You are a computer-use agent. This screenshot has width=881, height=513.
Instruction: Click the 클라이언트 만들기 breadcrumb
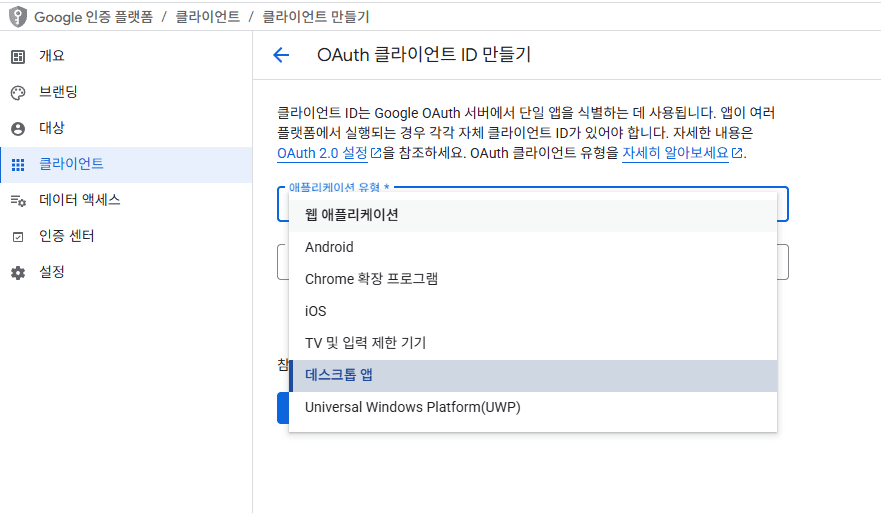coord(316,17)
